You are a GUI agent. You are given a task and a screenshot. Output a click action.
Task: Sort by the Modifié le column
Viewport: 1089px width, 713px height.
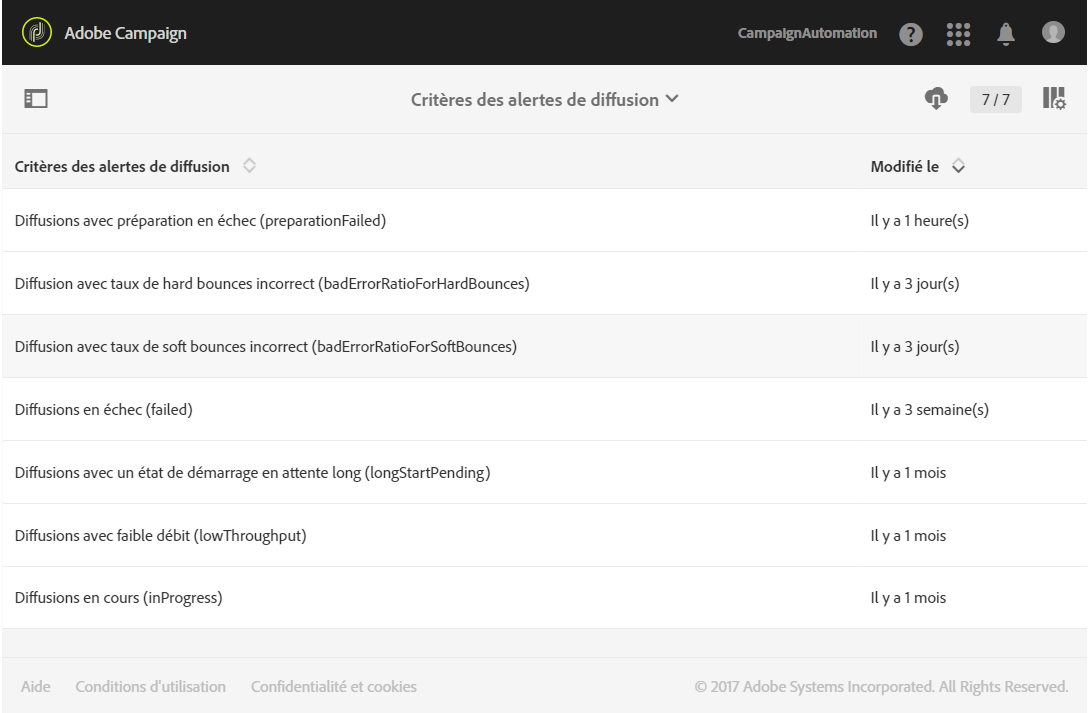click(958, 166)
